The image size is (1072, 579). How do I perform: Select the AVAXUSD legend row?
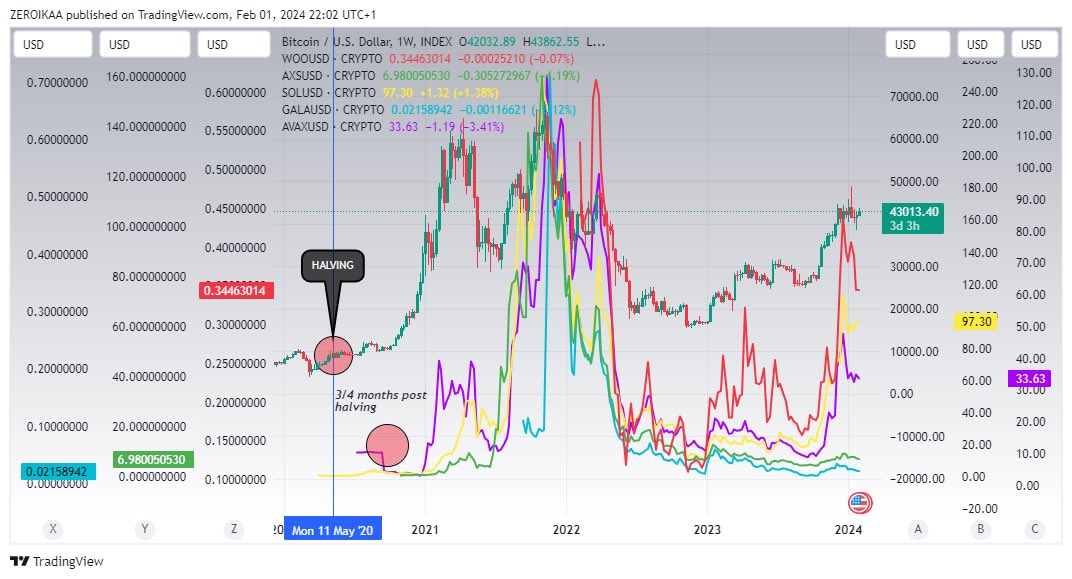tap(393, 127)
